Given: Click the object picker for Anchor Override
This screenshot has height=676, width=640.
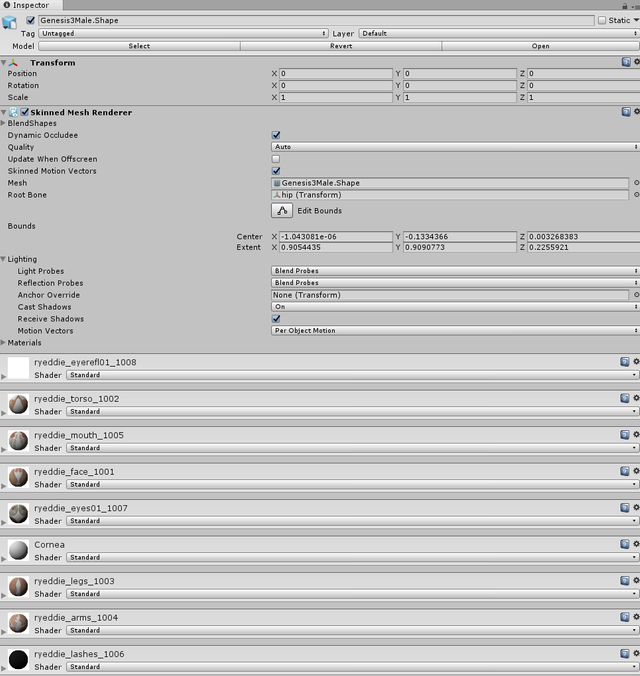Looking at the screenshot, I should (636, 295).
